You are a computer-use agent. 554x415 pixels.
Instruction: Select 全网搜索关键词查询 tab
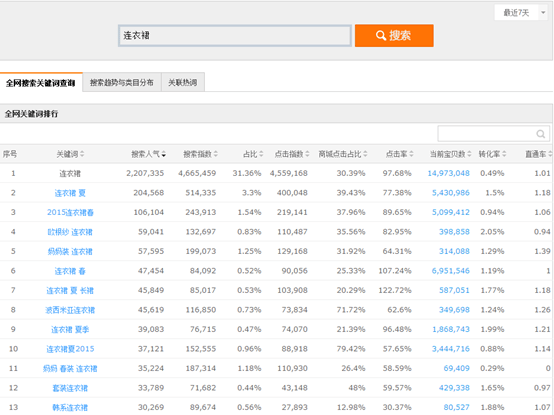tap(41, 83)
